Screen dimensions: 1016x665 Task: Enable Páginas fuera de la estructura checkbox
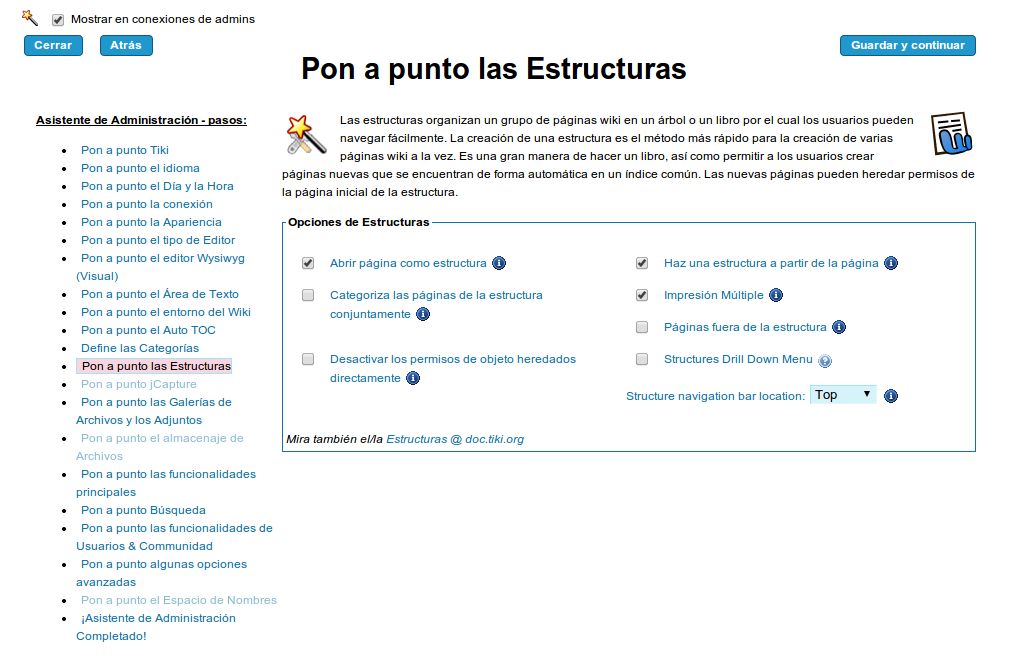[642, 328]
